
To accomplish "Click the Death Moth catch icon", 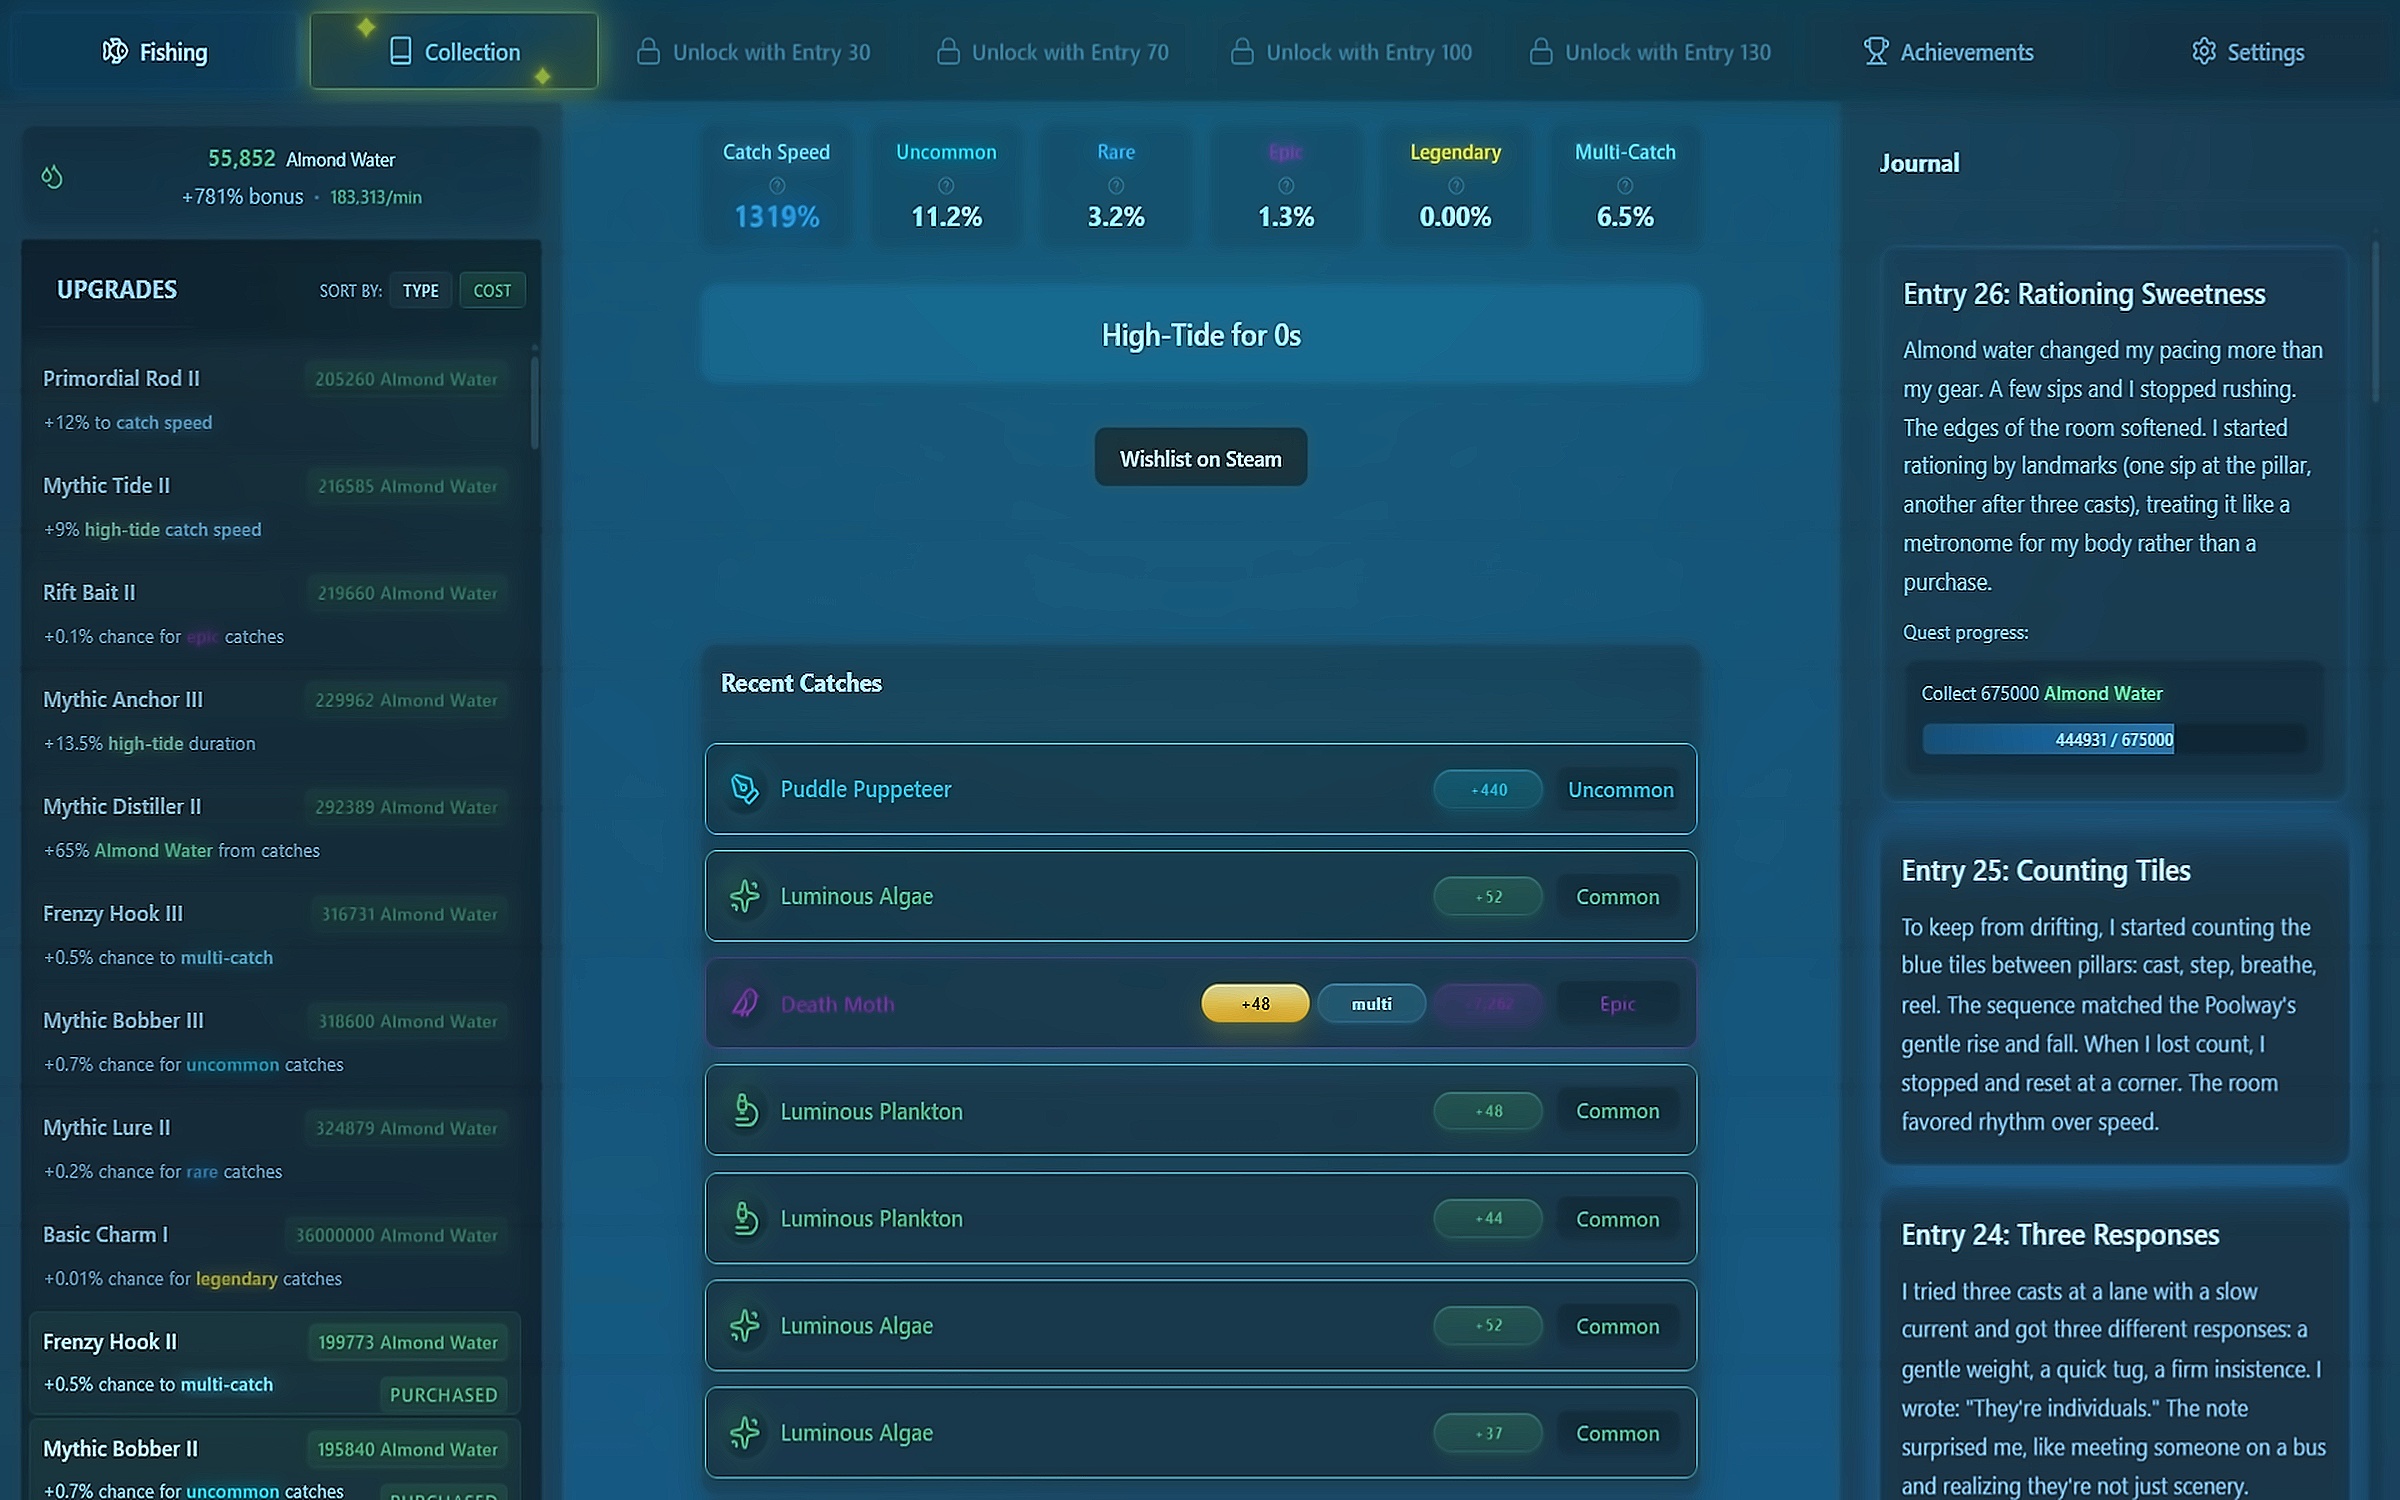I will click(x=744, y=1003).
